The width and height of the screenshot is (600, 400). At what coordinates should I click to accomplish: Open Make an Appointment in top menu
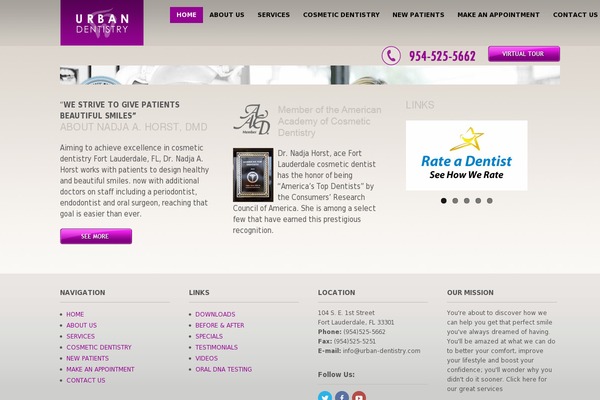(498, 15)
